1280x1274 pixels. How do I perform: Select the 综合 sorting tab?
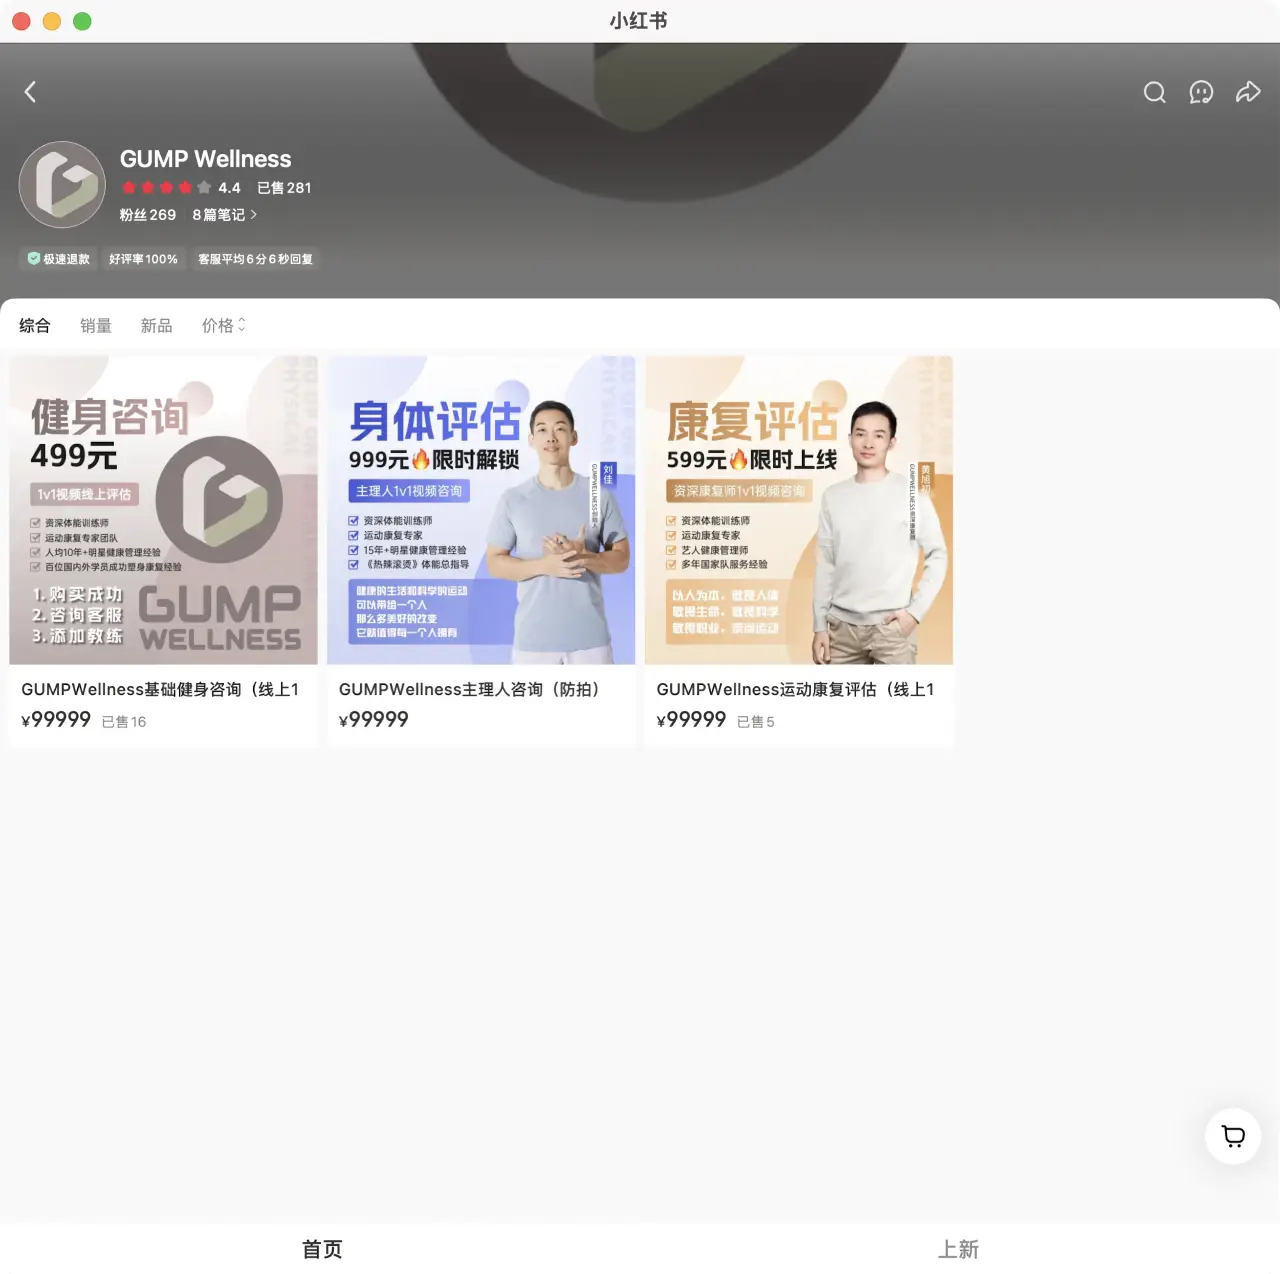tap(35, 326)
